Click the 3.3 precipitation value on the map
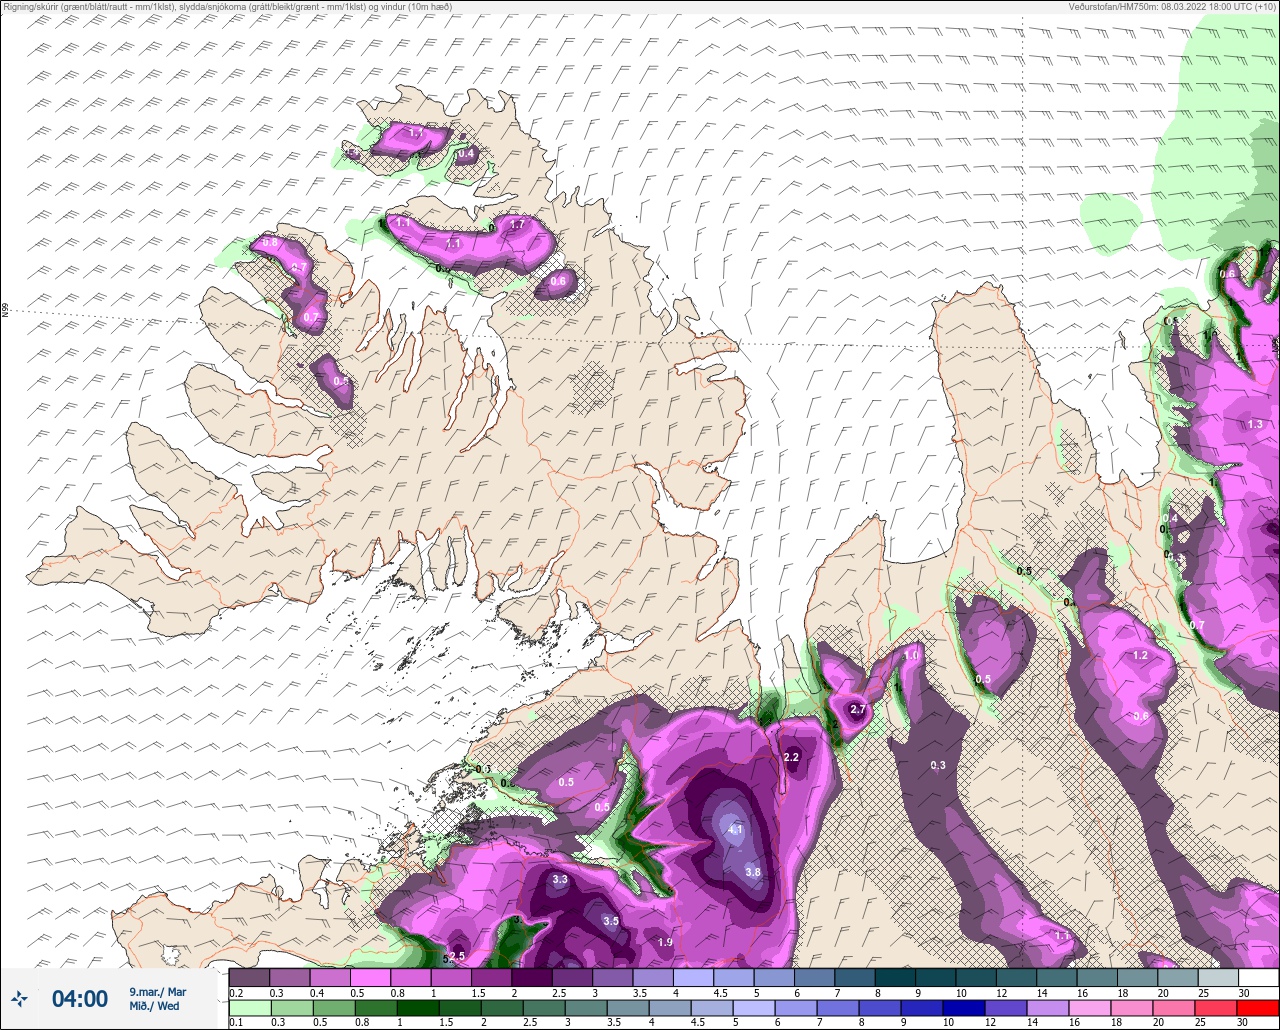Screen dimensions: 1280x1030 click(x=560, y=880)
